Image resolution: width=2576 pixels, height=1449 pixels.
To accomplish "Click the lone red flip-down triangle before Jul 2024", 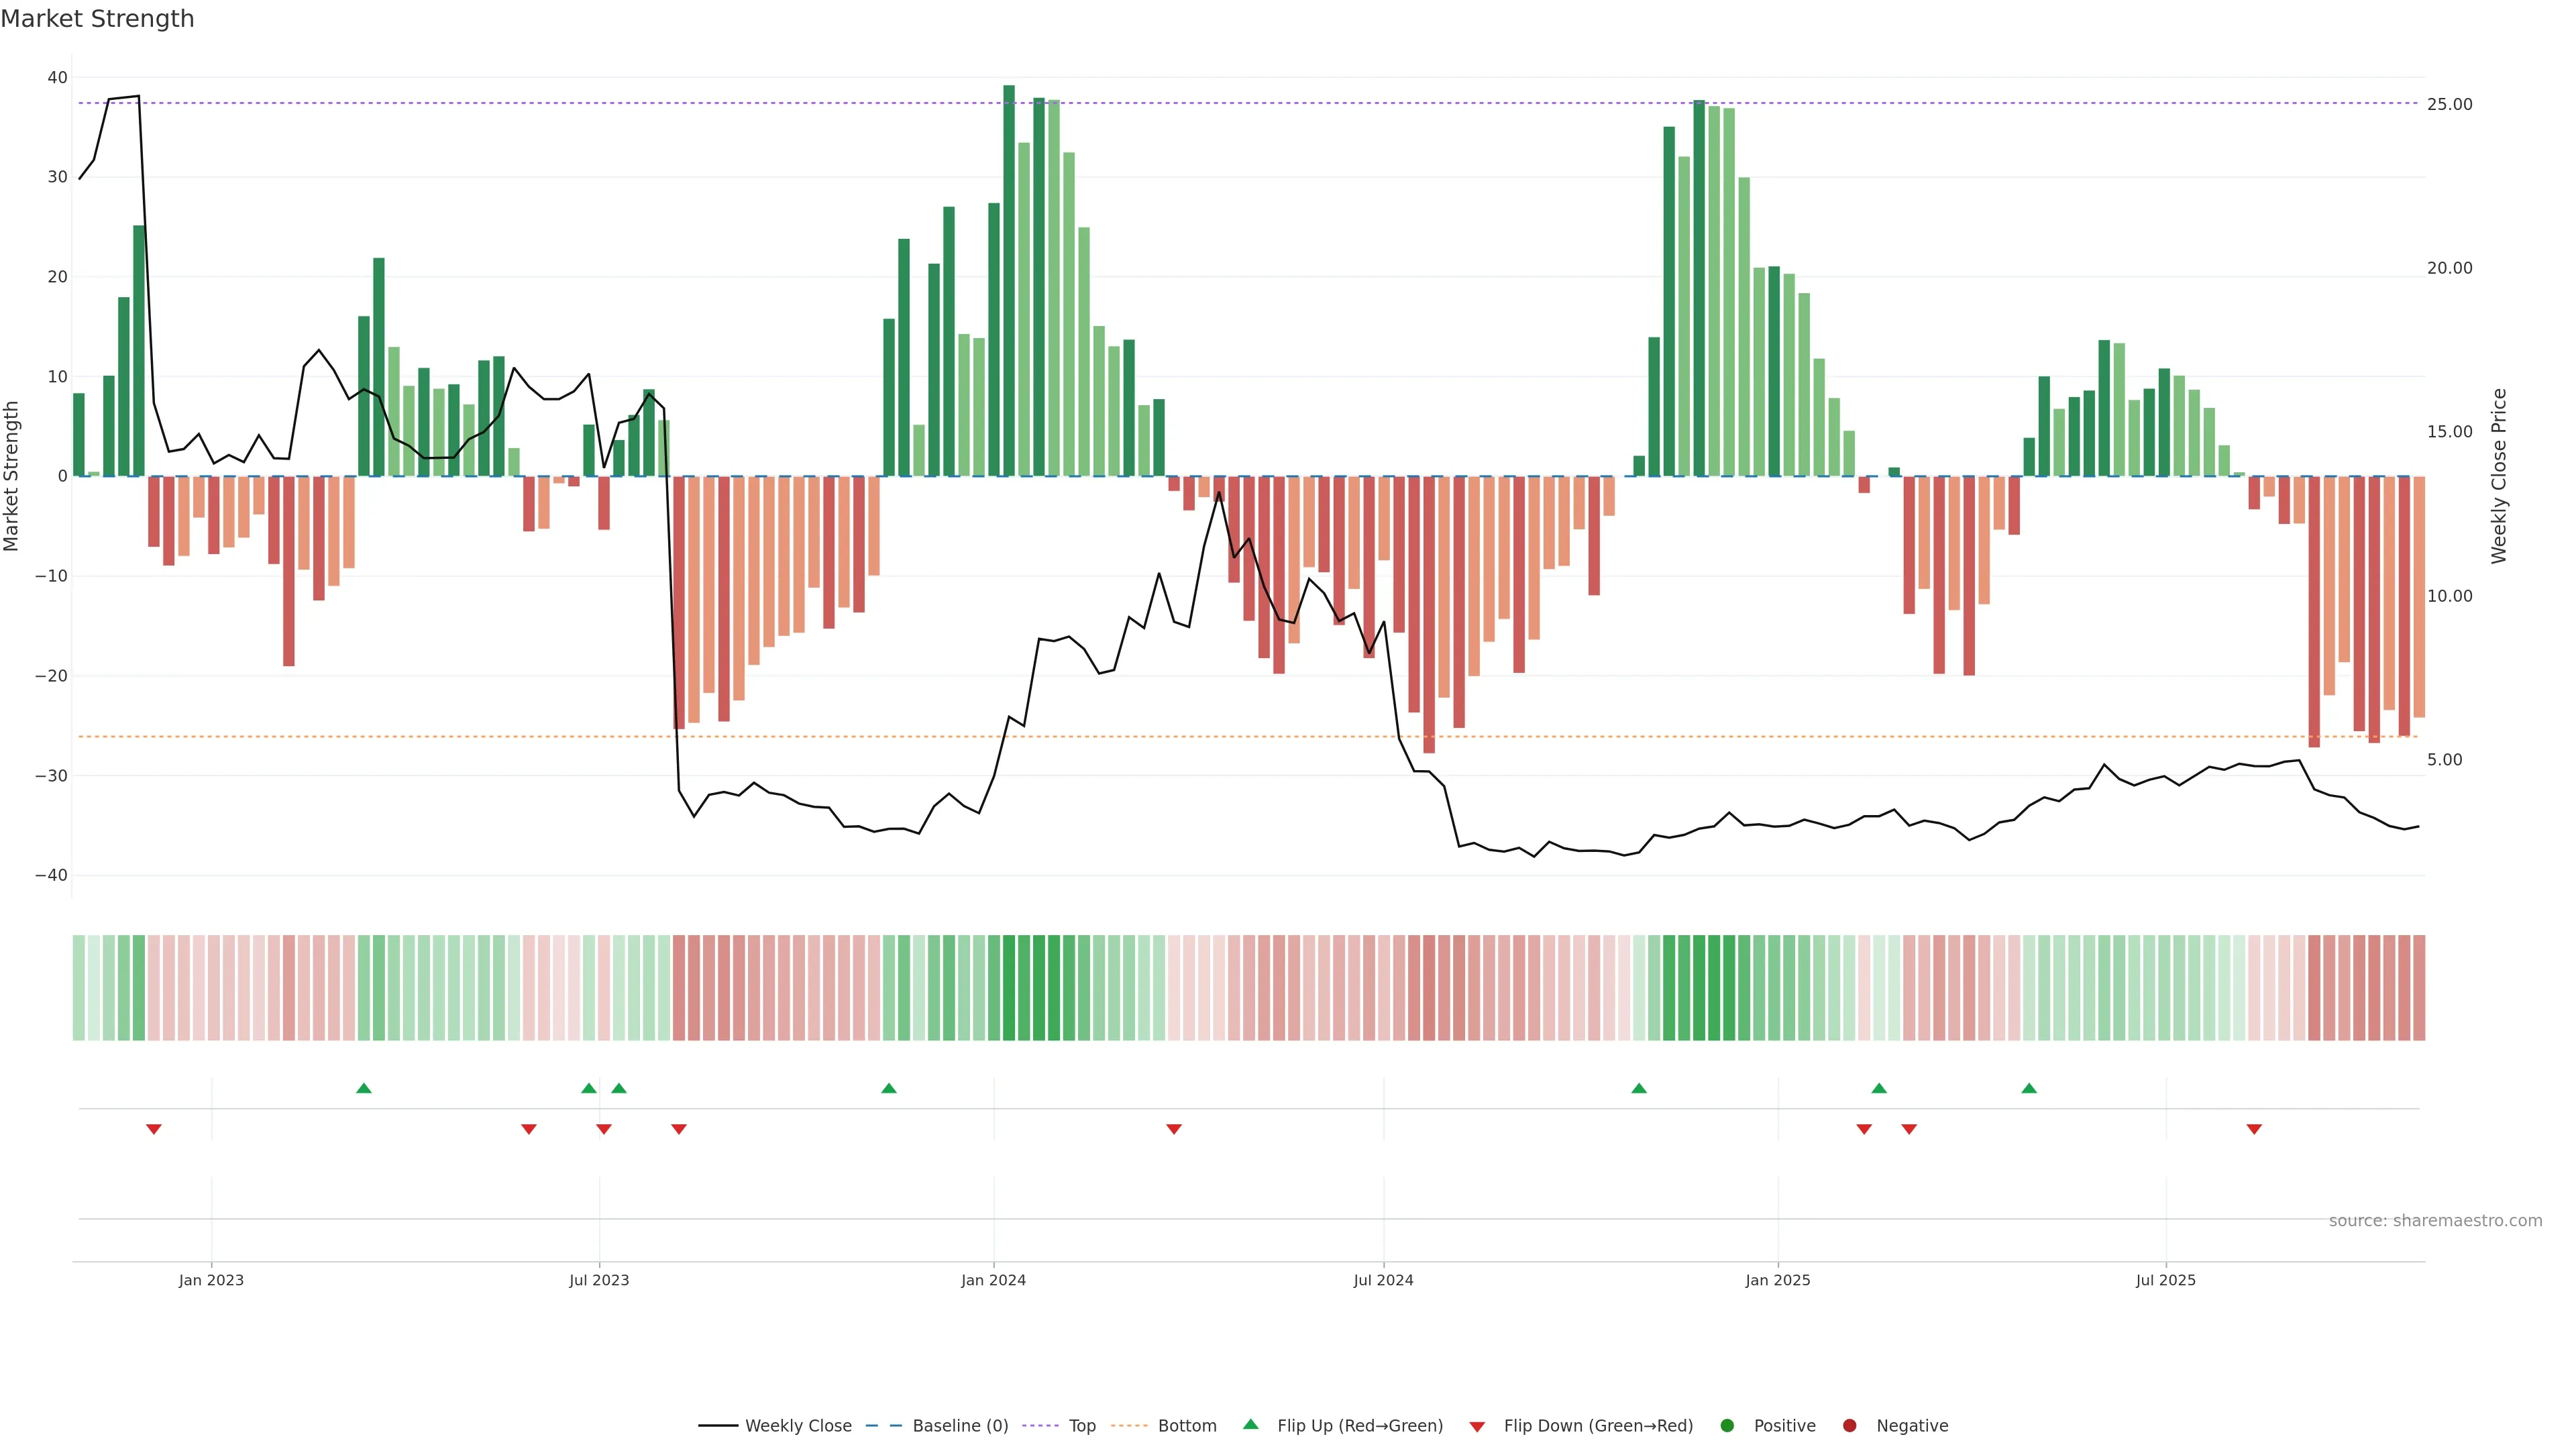I will pyautogui.click(x=1174, y=1129).
